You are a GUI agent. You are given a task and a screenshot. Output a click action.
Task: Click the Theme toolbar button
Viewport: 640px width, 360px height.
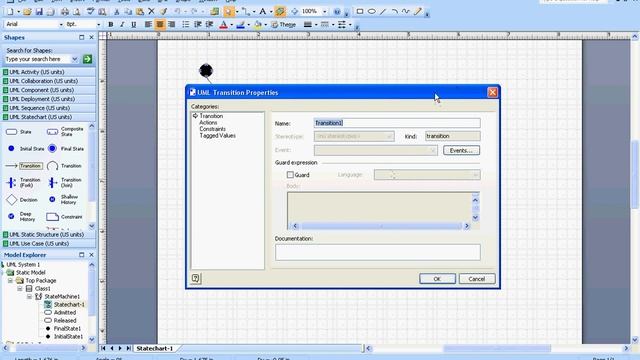(284, 24)
